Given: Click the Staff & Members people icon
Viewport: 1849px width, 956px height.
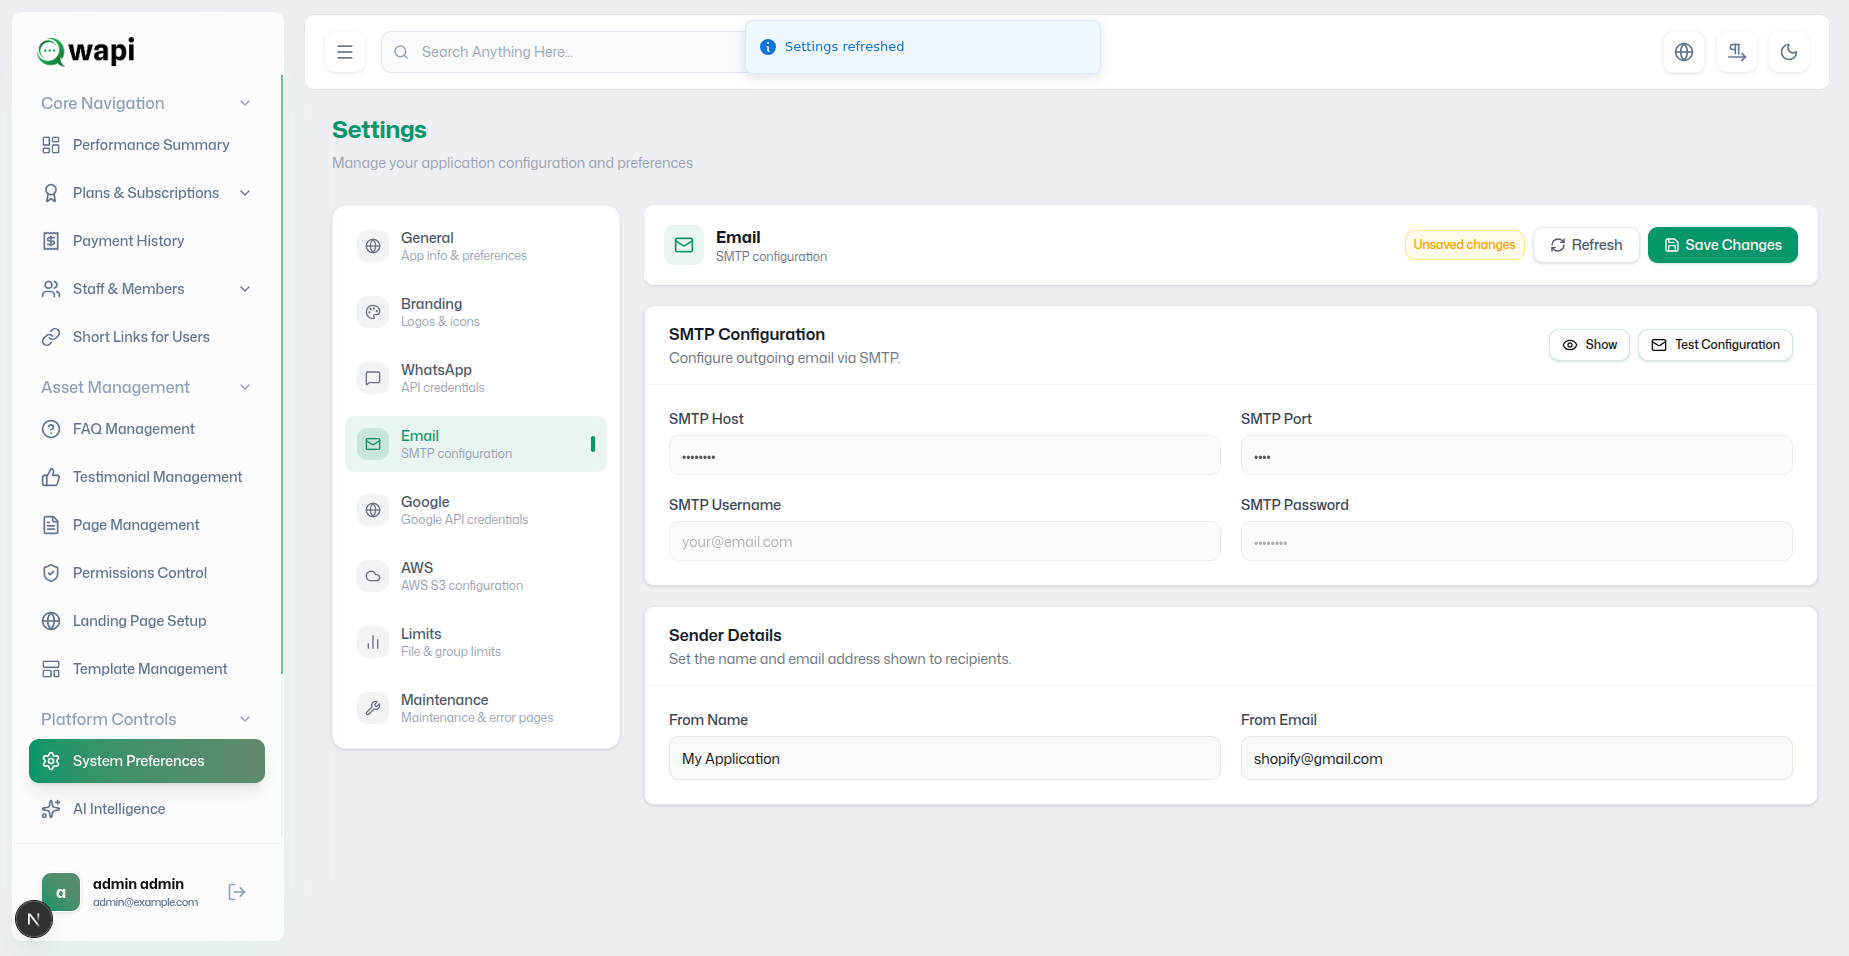Looking at the screenshot, I should coord(51,289).
